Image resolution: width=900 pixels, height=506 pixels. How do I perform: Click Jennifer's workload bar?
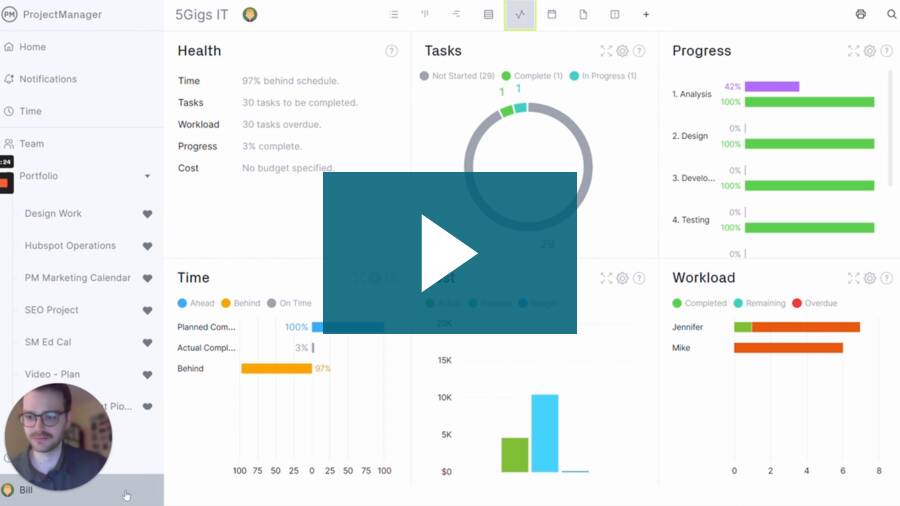pyautogui.click(x=797, y=327)
